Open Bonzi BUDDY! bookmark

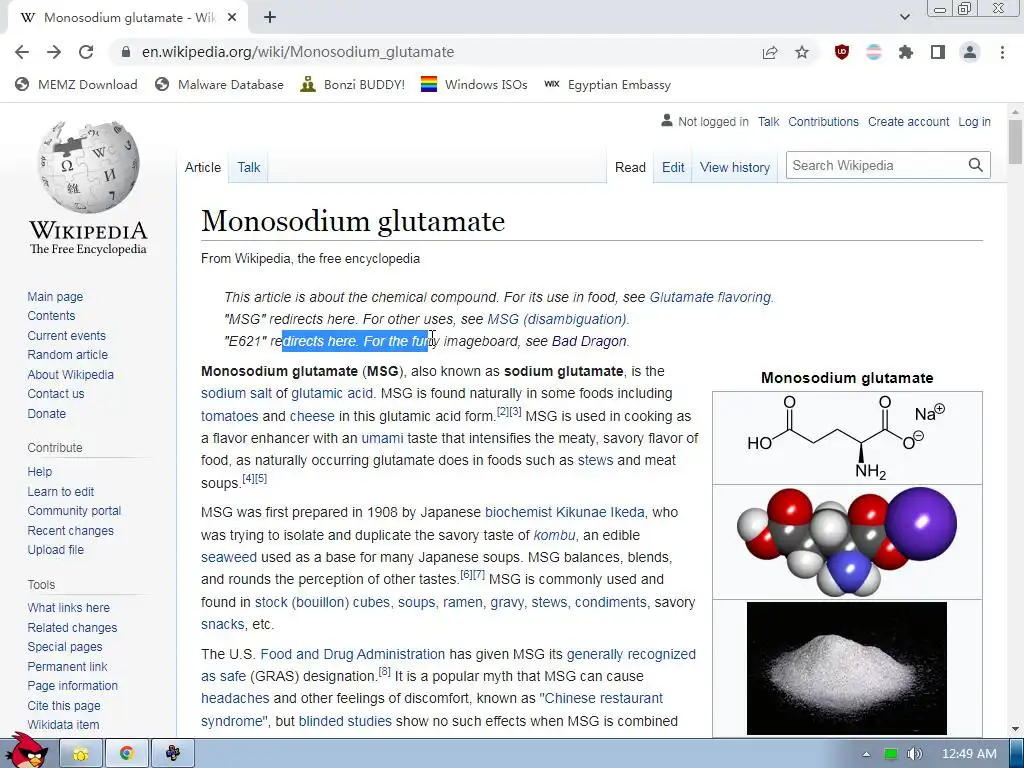click(353, 85)
